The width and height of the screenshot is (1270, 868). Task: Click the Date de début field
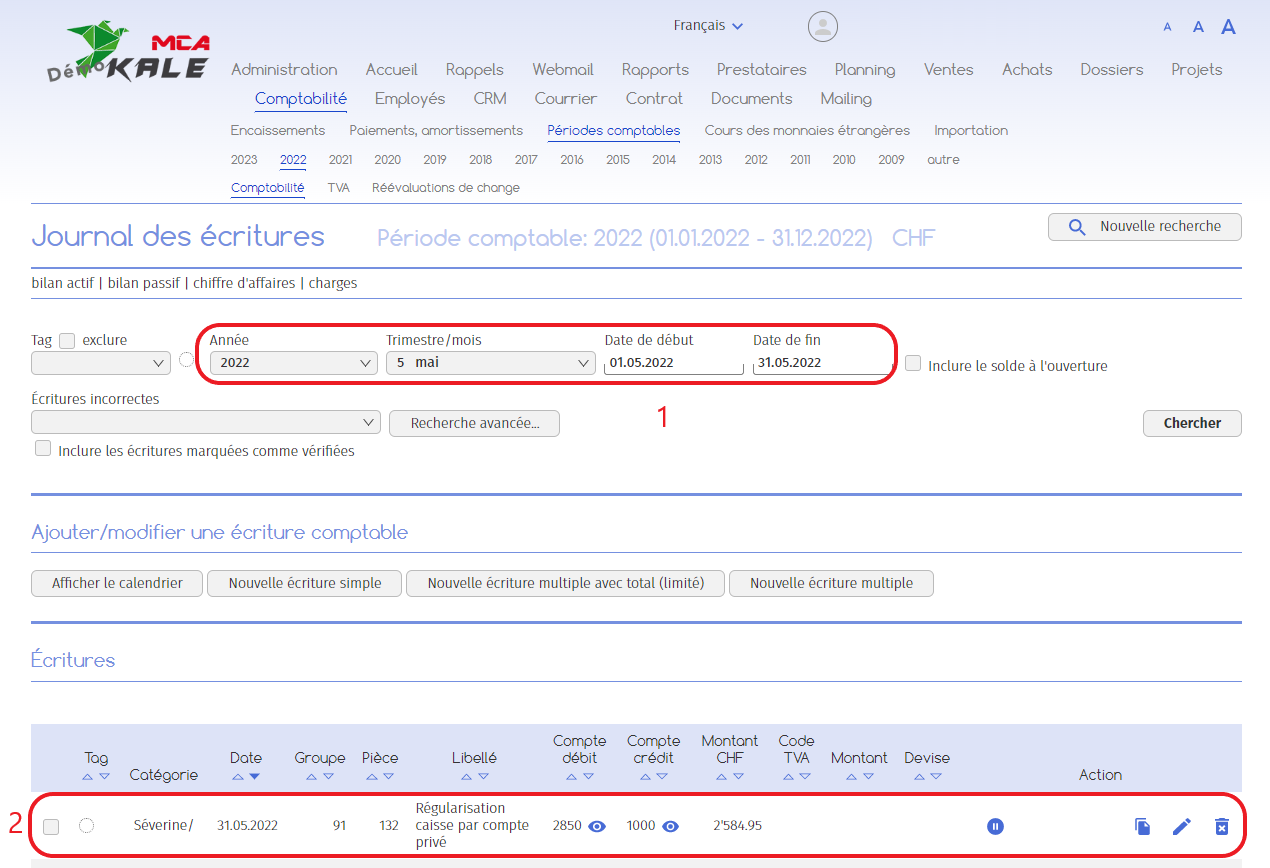(x=674, y=363)
